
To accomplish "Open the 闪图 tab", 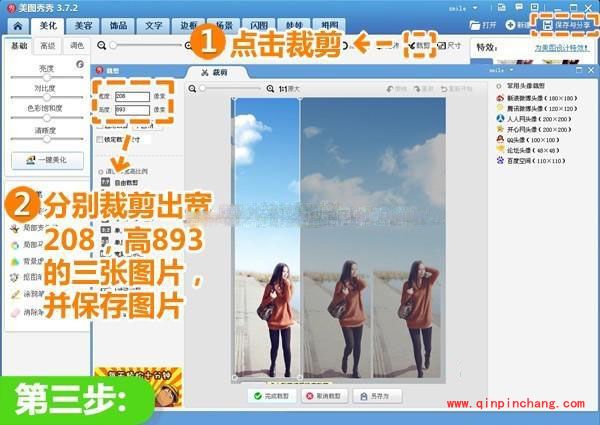I will pyautogui.click(x=259, y=26).
